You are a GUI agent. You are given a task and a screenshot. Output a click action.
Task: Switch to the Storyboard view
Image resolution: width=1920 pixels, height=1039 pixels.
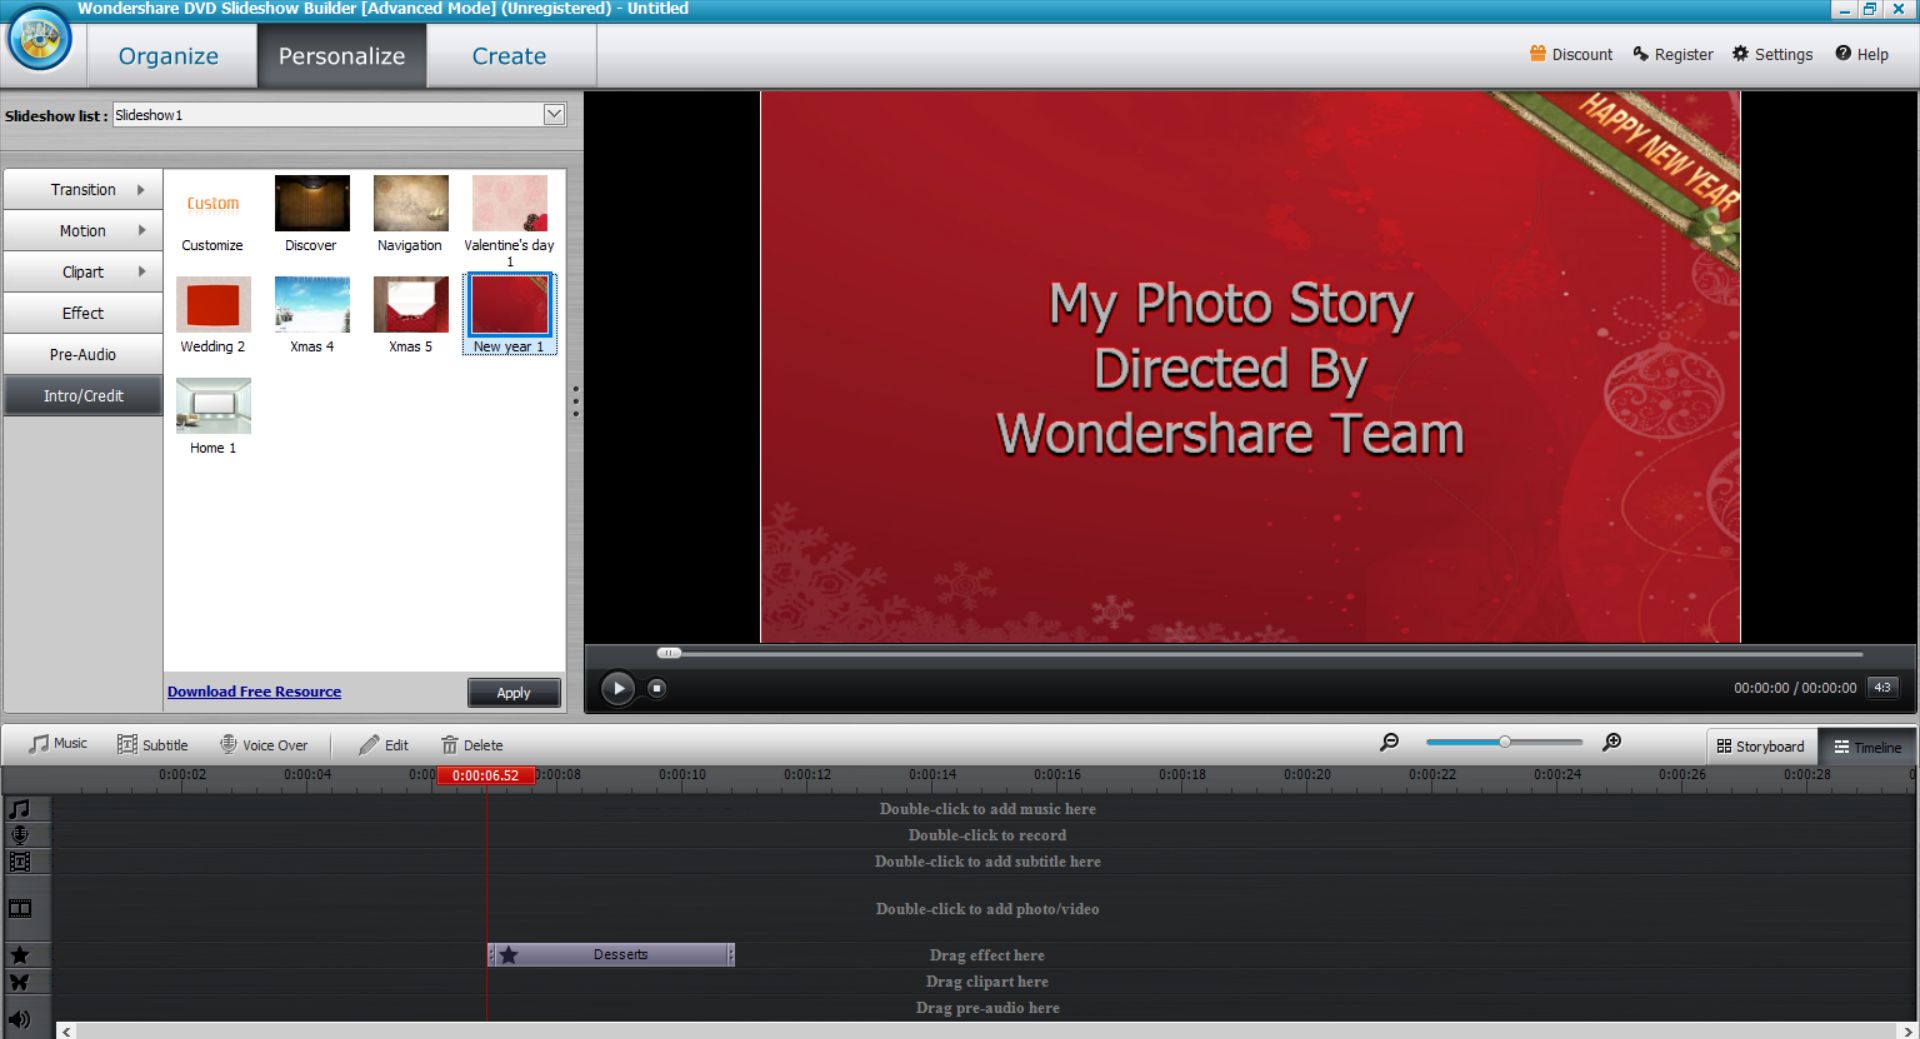tap(1761, 746)
